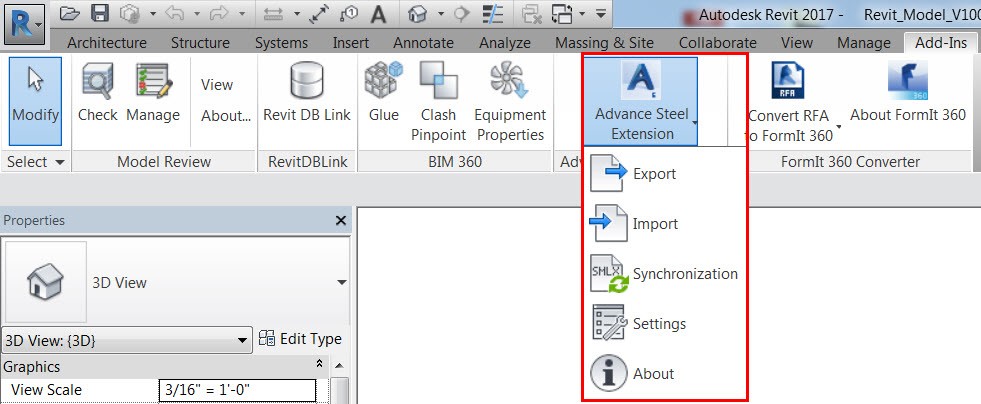Click the Model Review About... button
981x404 pixels.
pos(226,116)
